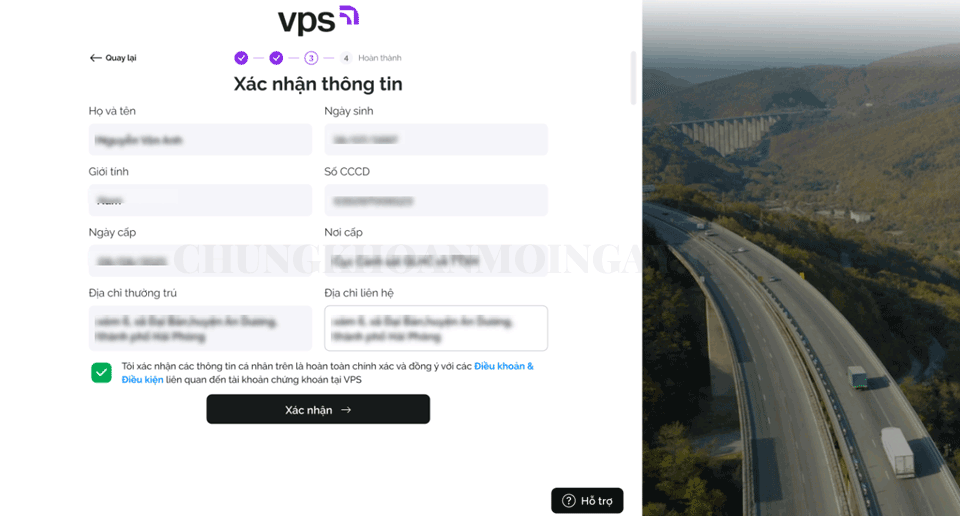The width and height of the screenshot is (960, 516).
Task: Click the Địa chỉ liên hệ input field
Action: coord(436,329)
